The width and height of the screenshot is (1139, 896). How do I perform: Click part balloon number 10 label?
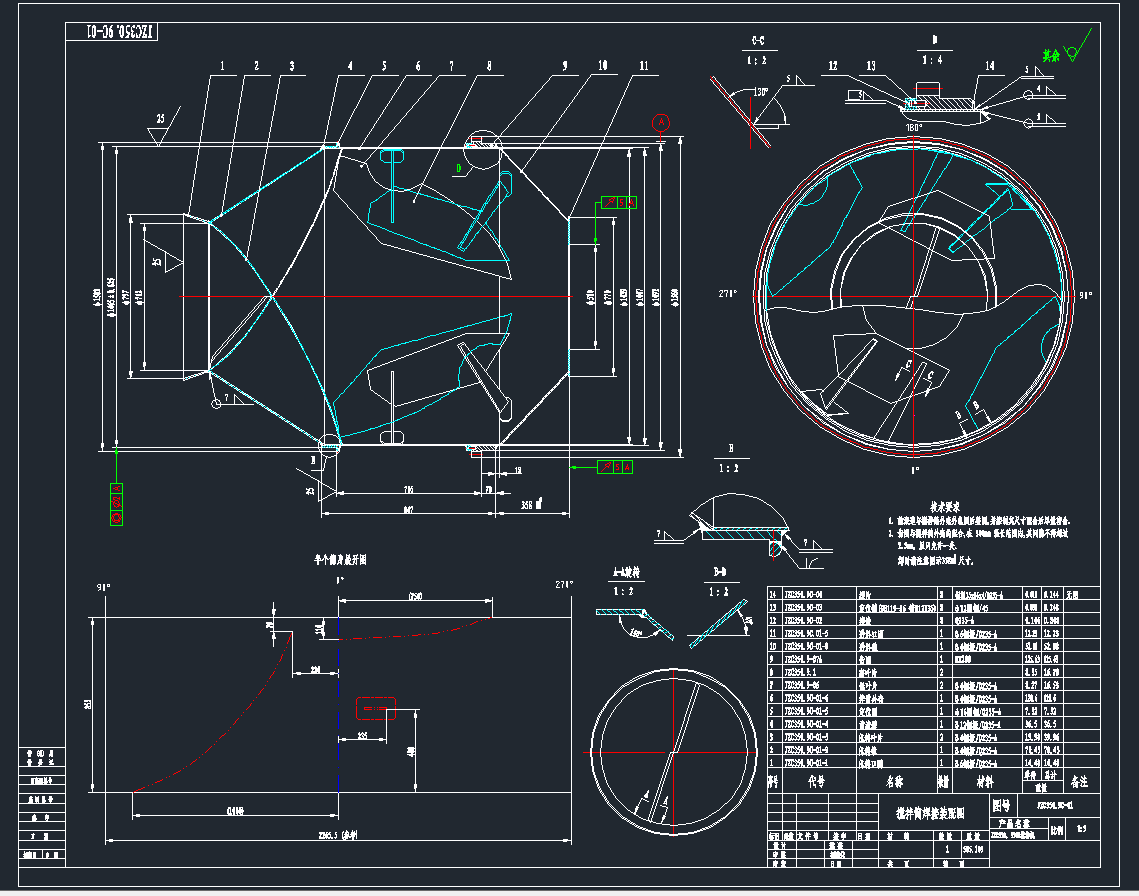tap(603, 66)
